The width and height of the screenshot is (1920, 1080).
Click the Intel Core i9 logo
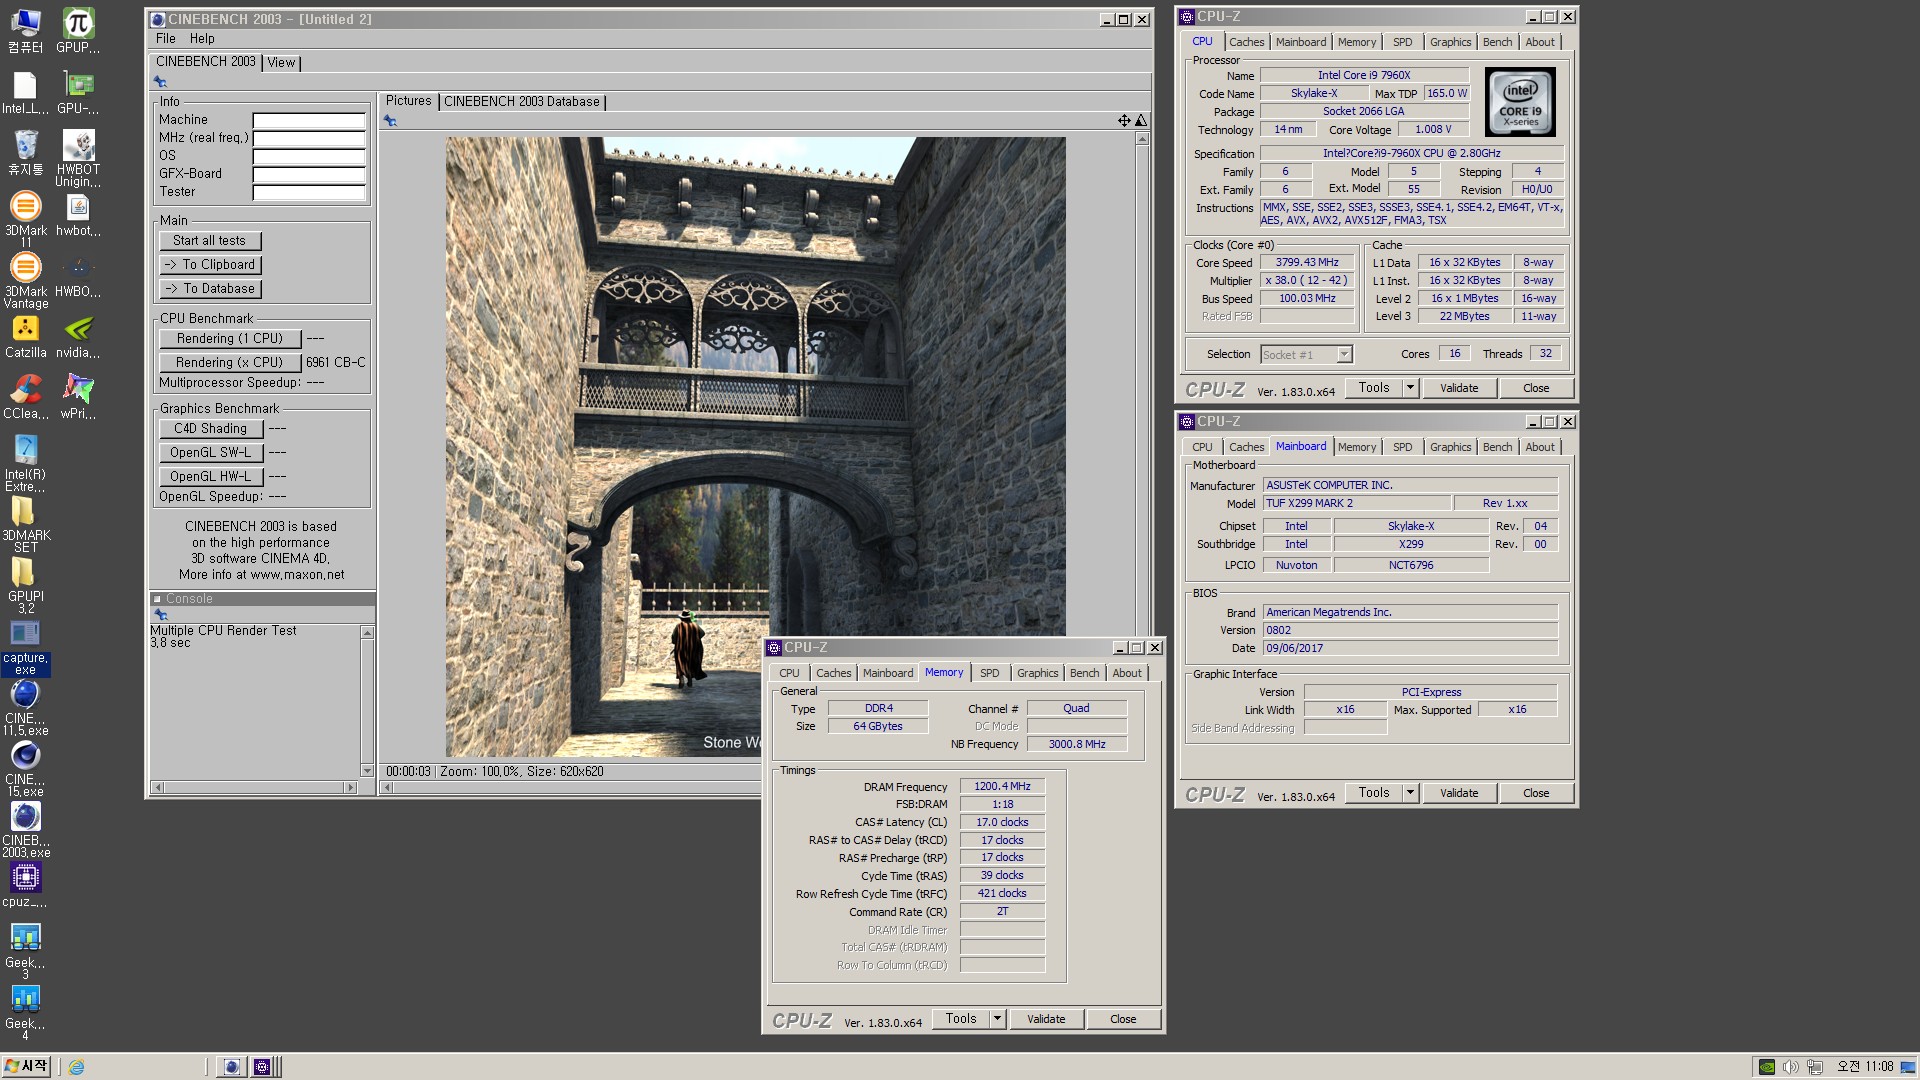(x=1520, y=102)
